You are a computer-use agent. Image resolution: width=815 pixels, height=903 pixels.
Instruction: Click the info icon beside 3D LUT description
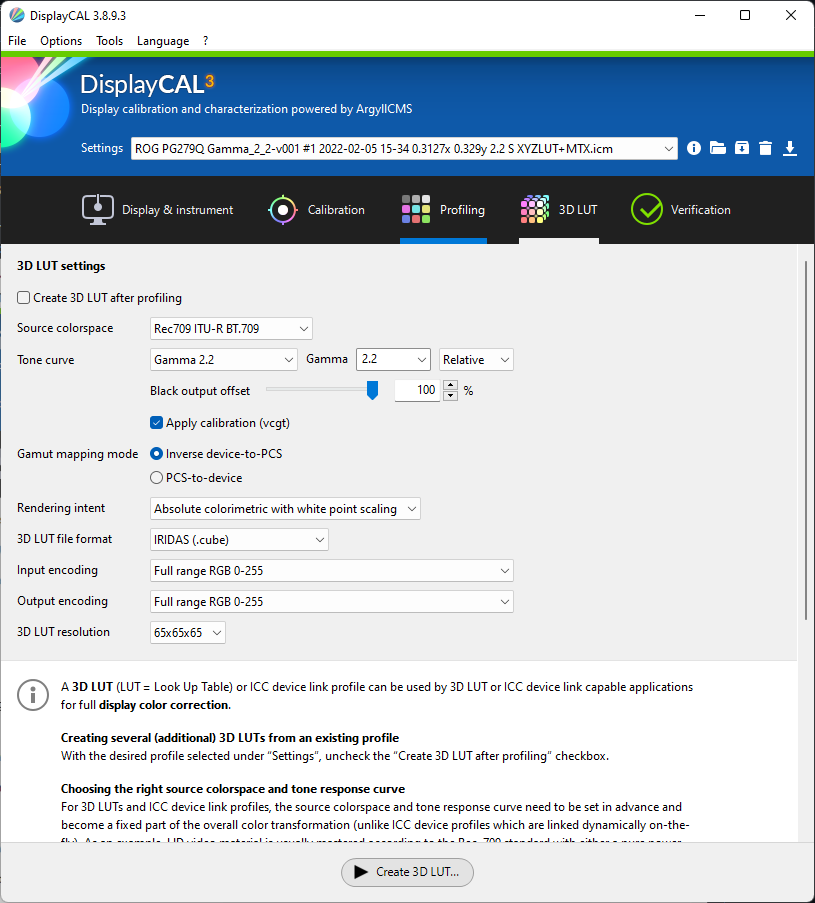[x=33, y=695]
